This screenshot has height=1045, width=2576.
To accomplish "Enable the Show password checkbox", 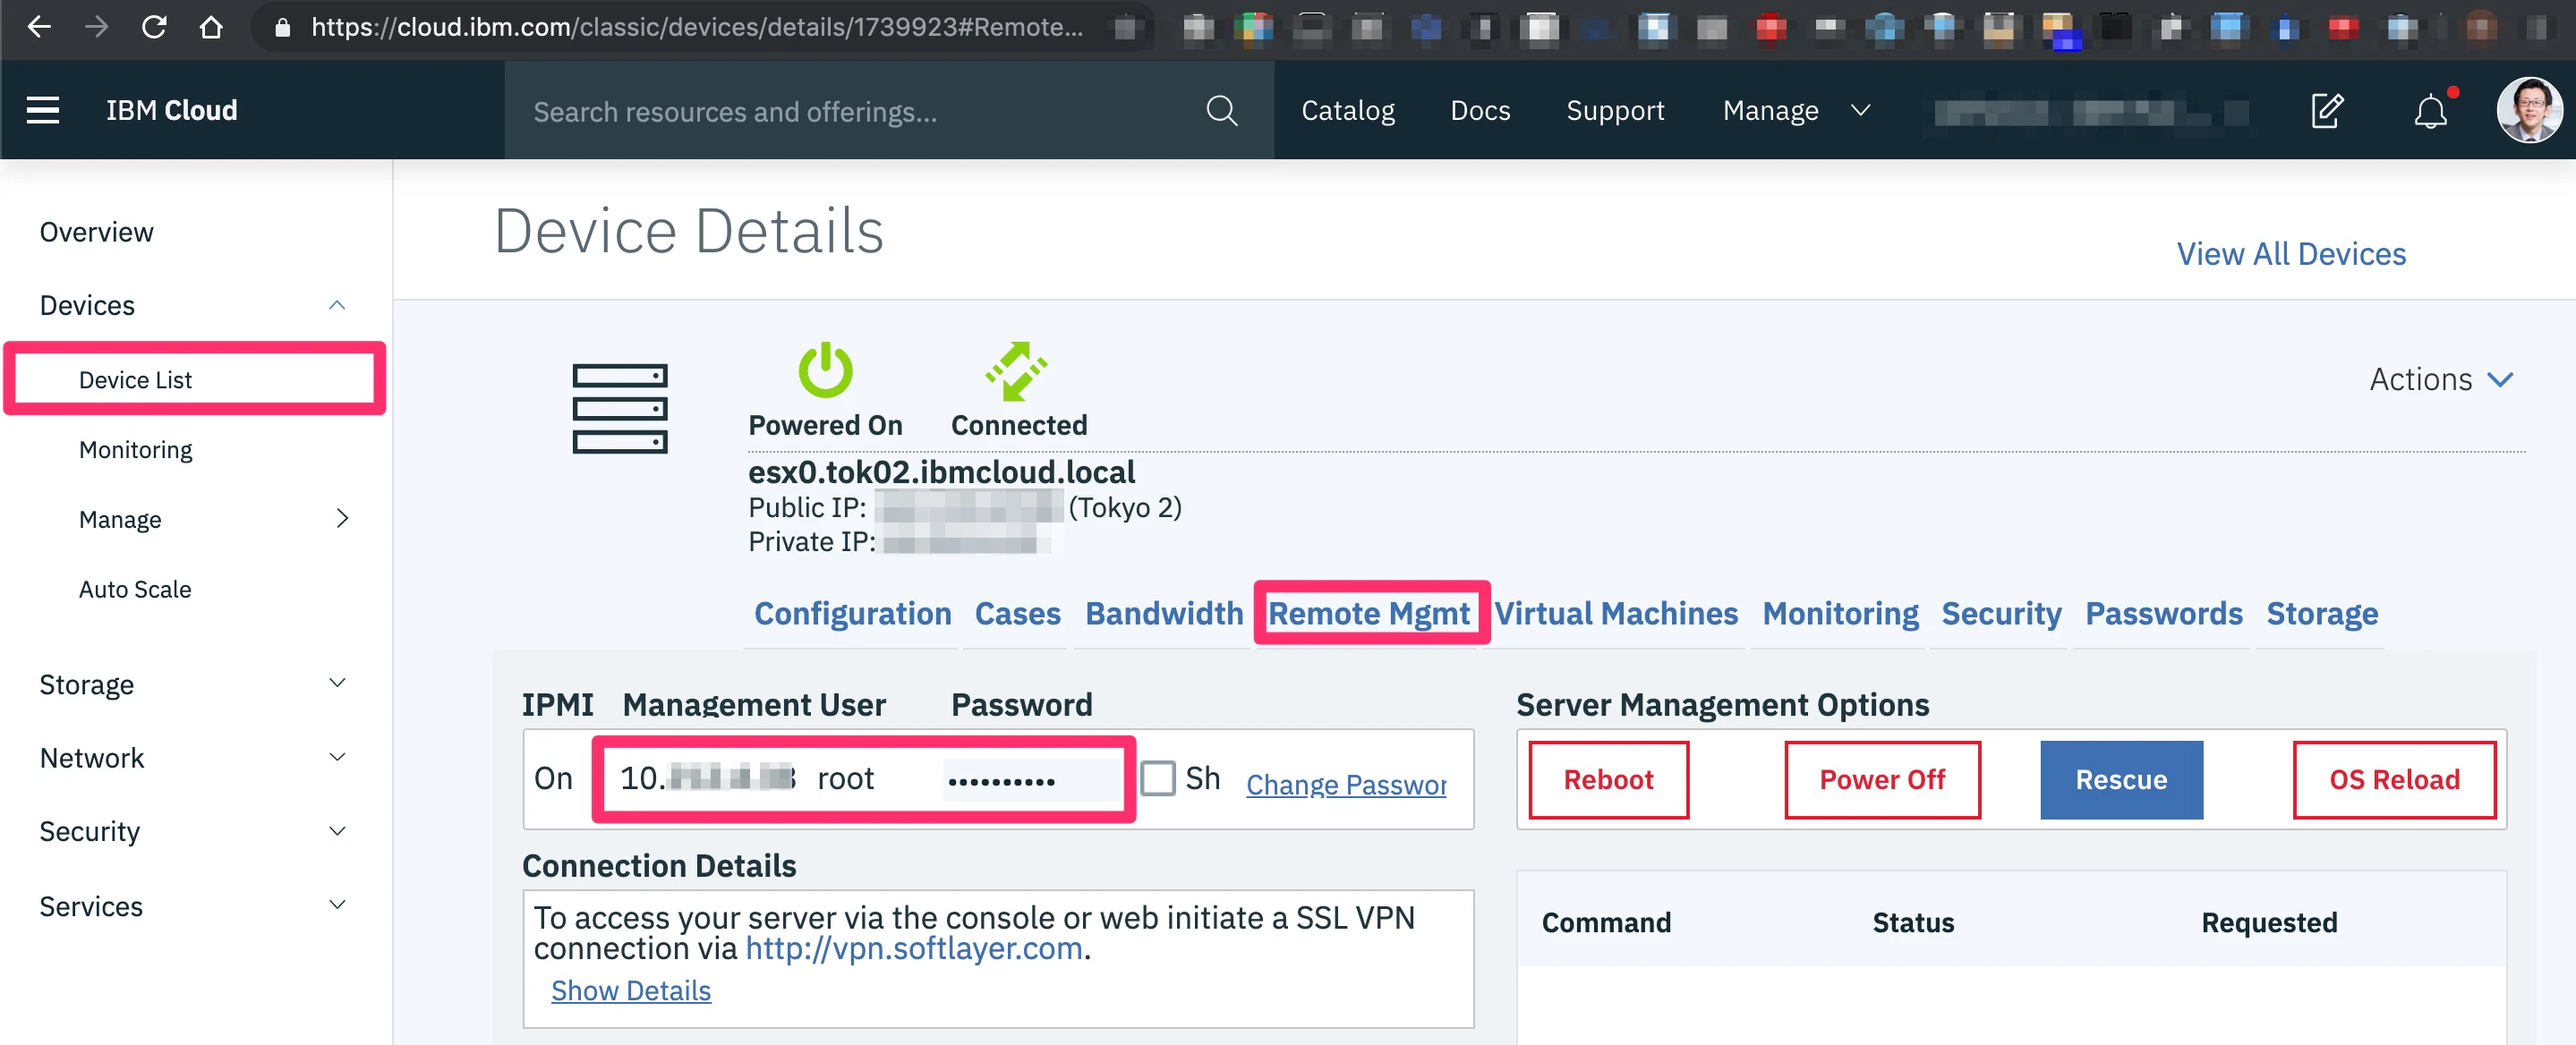I will 1157,778.
